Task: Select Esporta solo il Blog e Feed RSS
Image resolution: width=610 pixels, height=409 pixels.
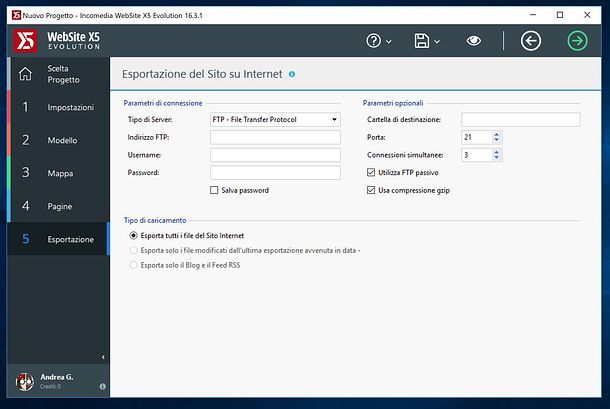Action: [133, 265]
